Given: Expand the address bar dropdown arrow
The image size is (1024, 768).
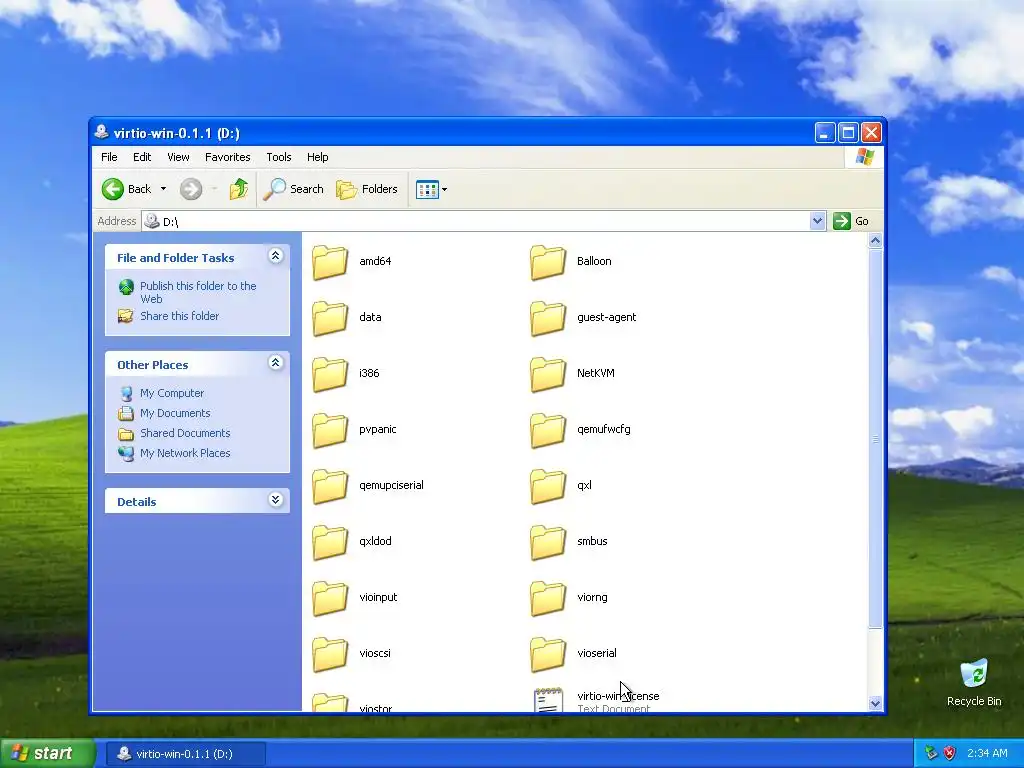Looking at the screenshot, I should [817, 221].
